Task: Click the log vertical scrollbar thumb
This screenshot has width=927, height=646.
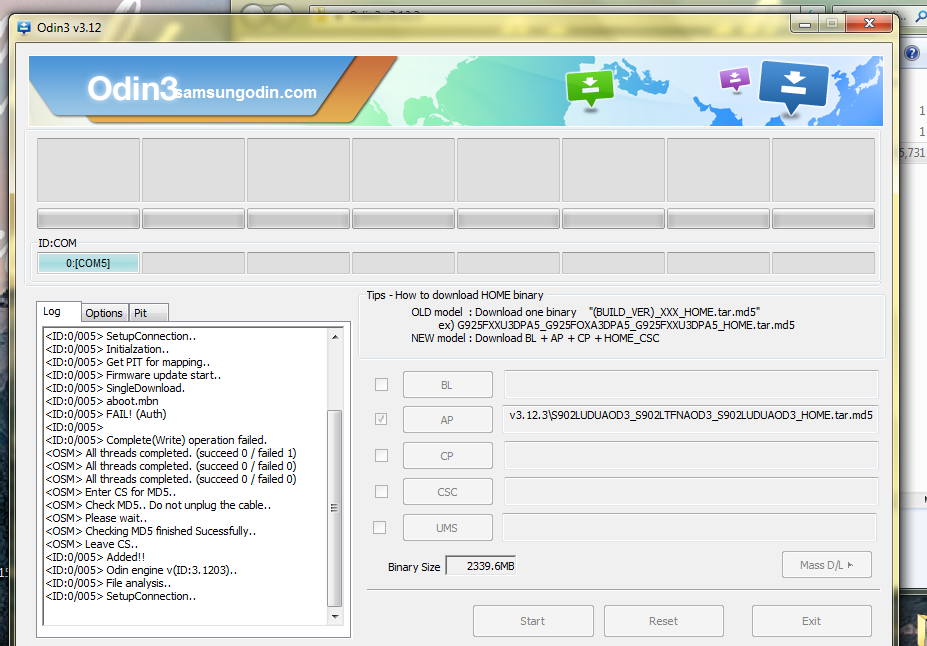Action: [335, 508]
